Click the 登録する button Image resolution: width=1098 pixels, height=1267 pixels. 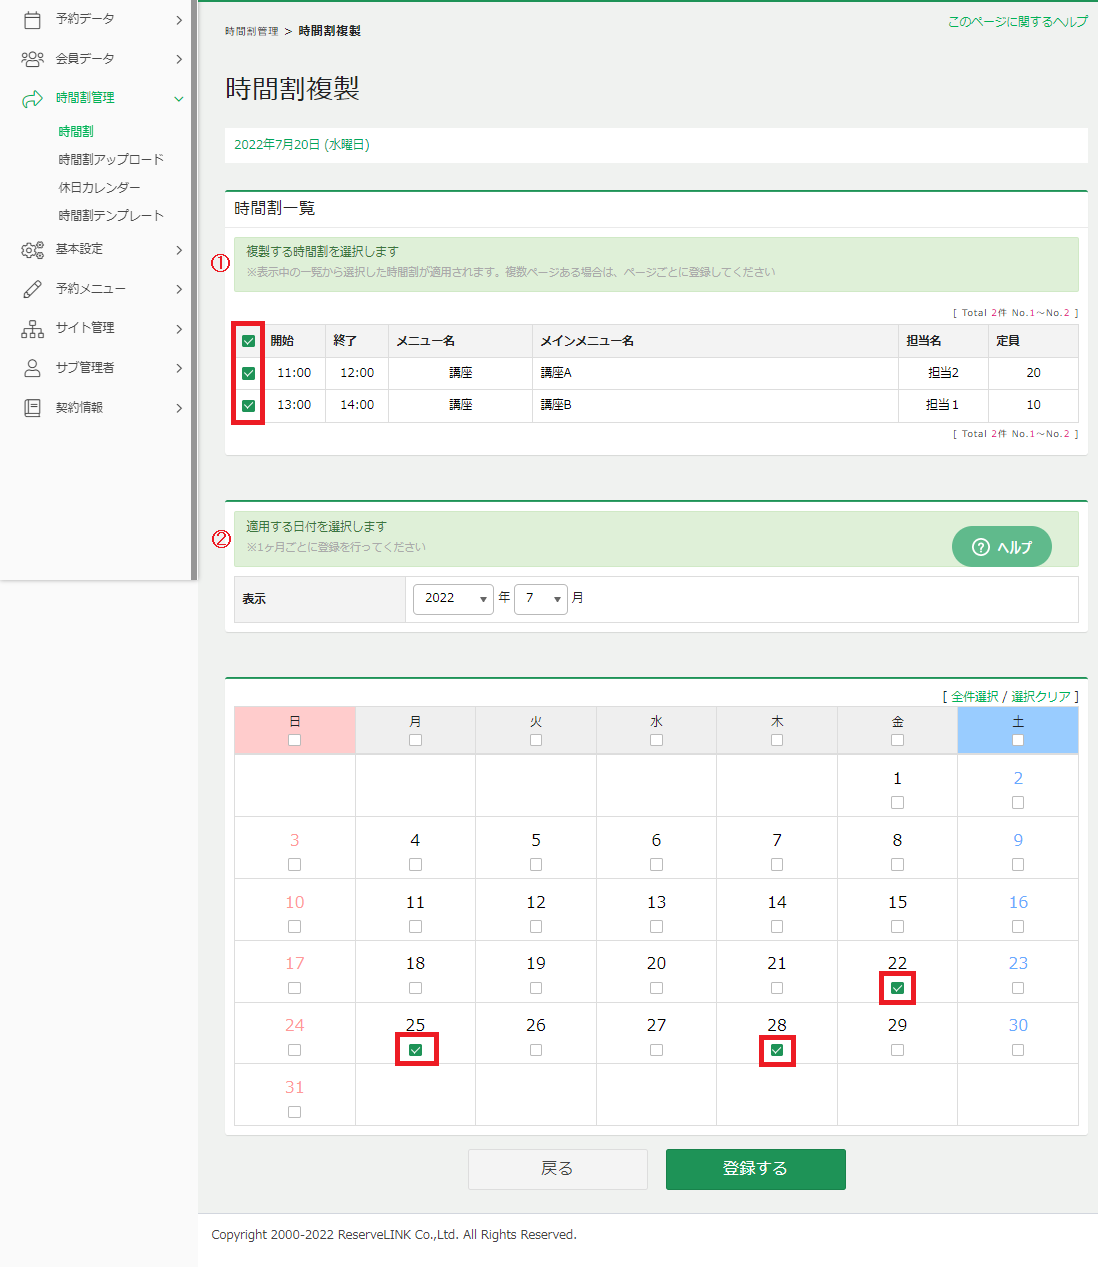pos(756,1169)
